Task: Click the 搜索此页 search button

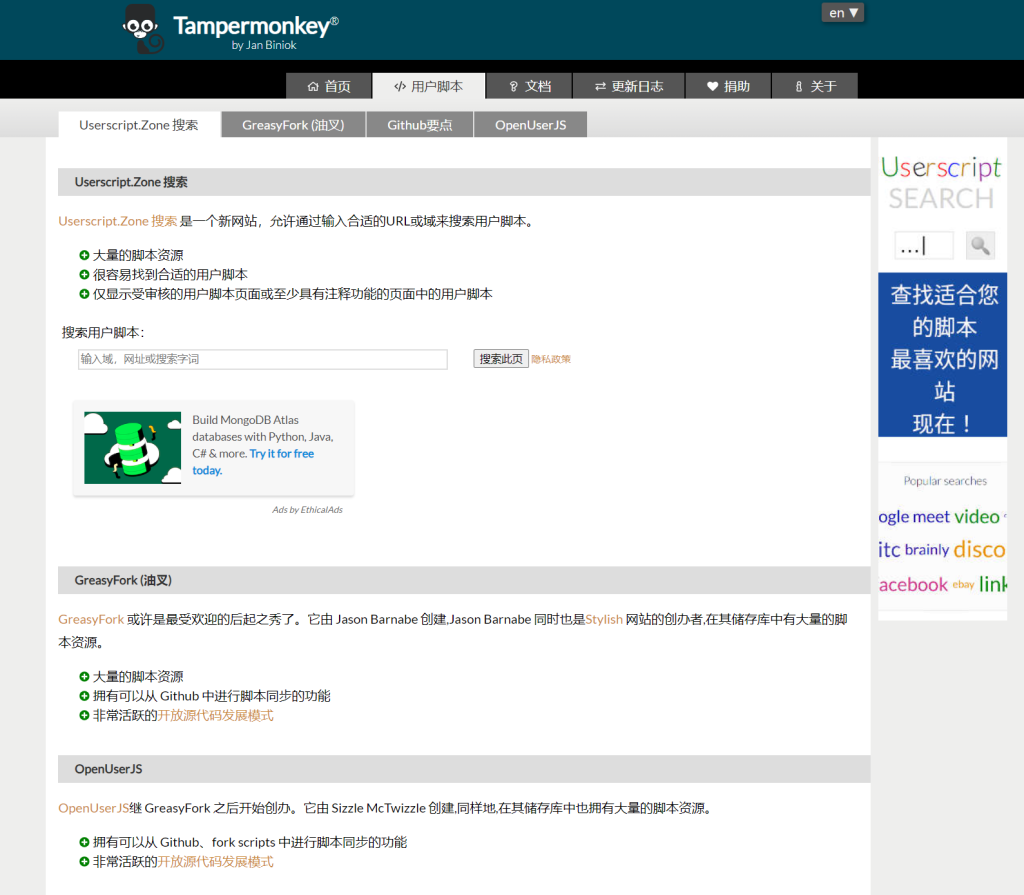Action: pyautogui.click(x=500, y=359)
